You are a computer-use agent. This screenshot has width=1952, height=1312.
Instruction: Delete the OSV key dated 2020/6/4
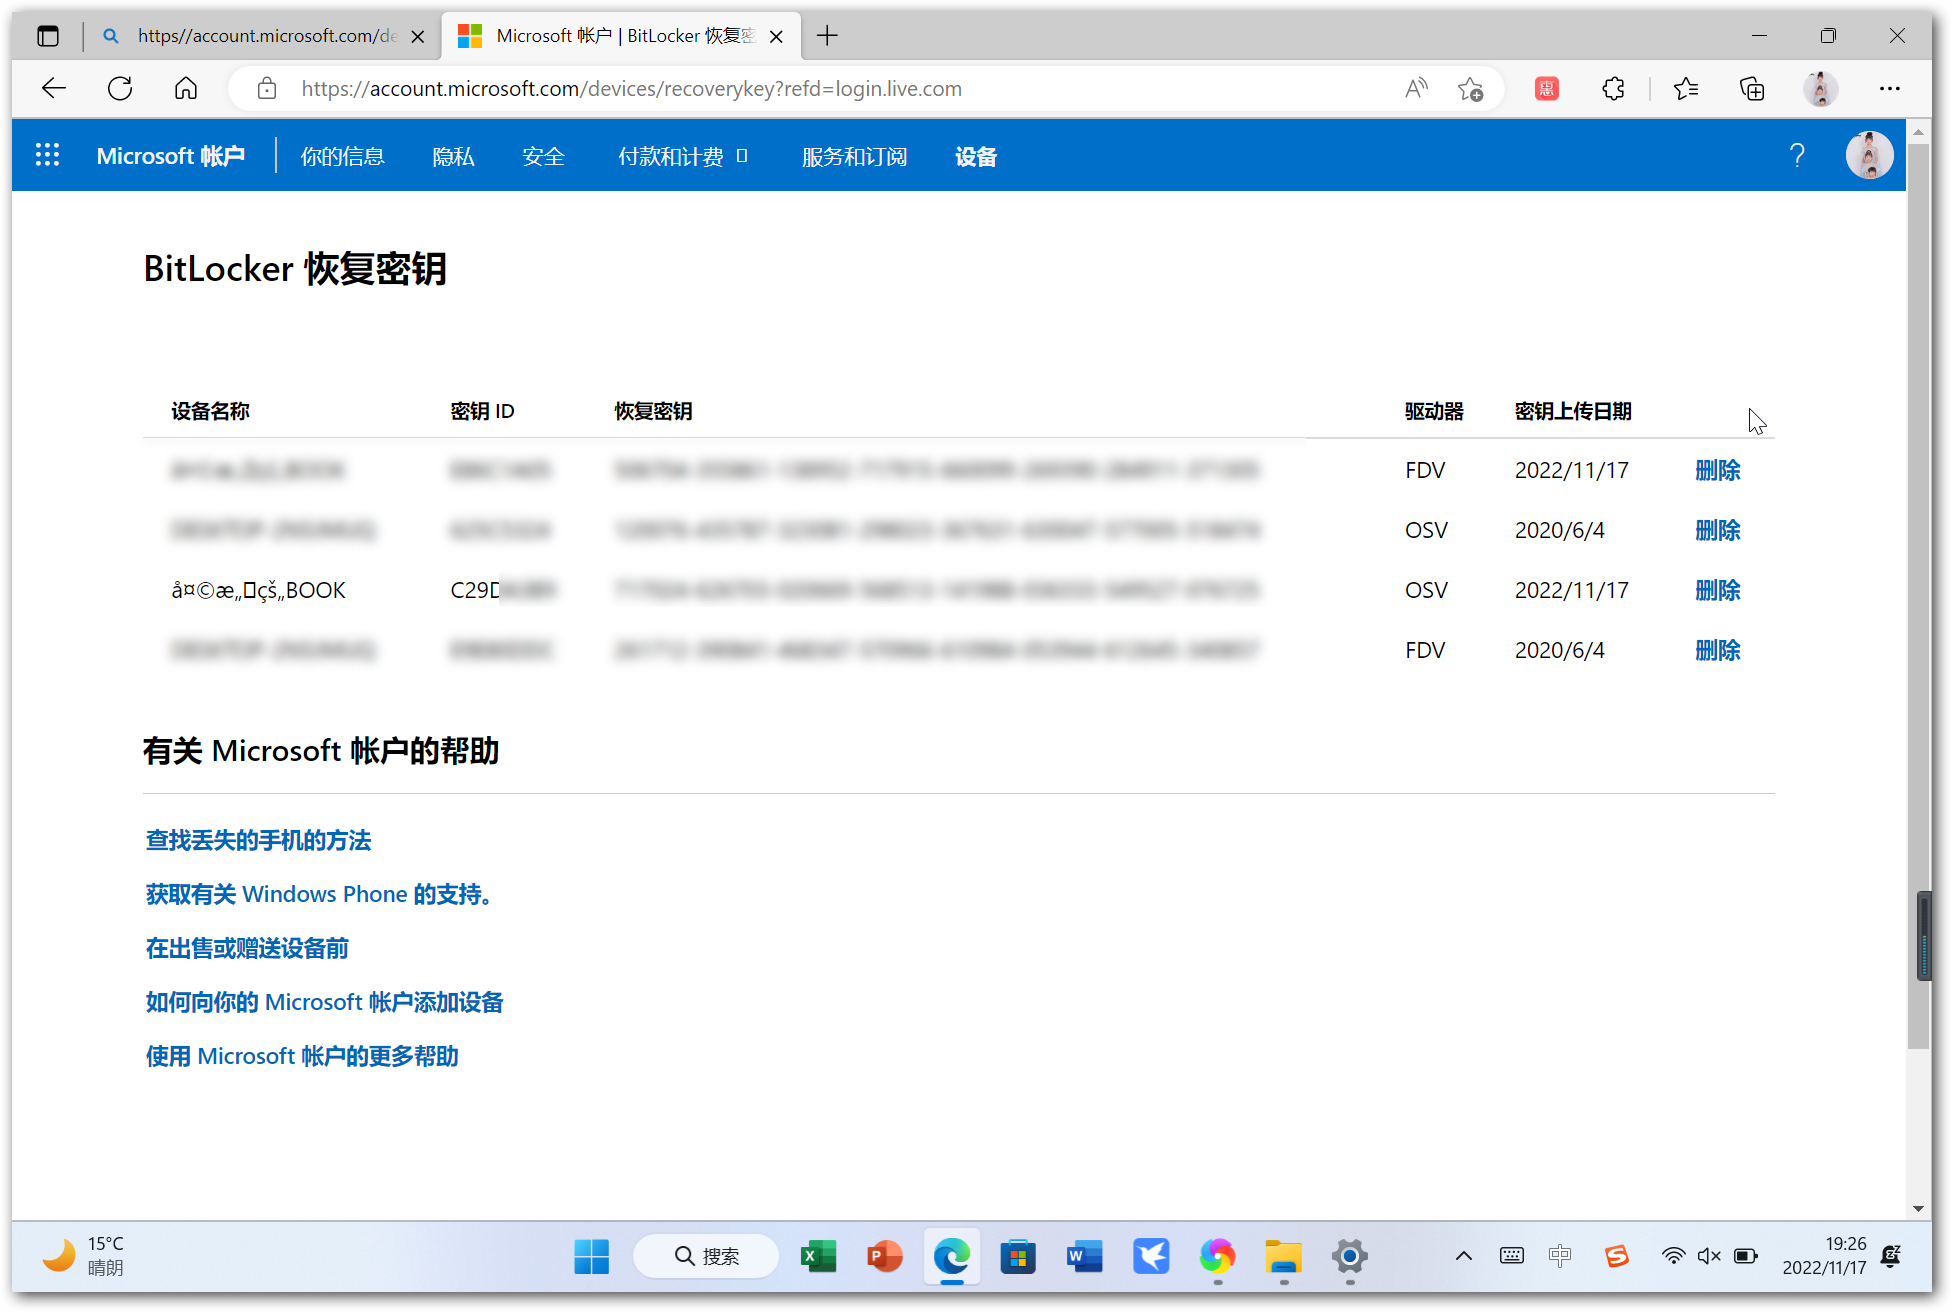1717,530
